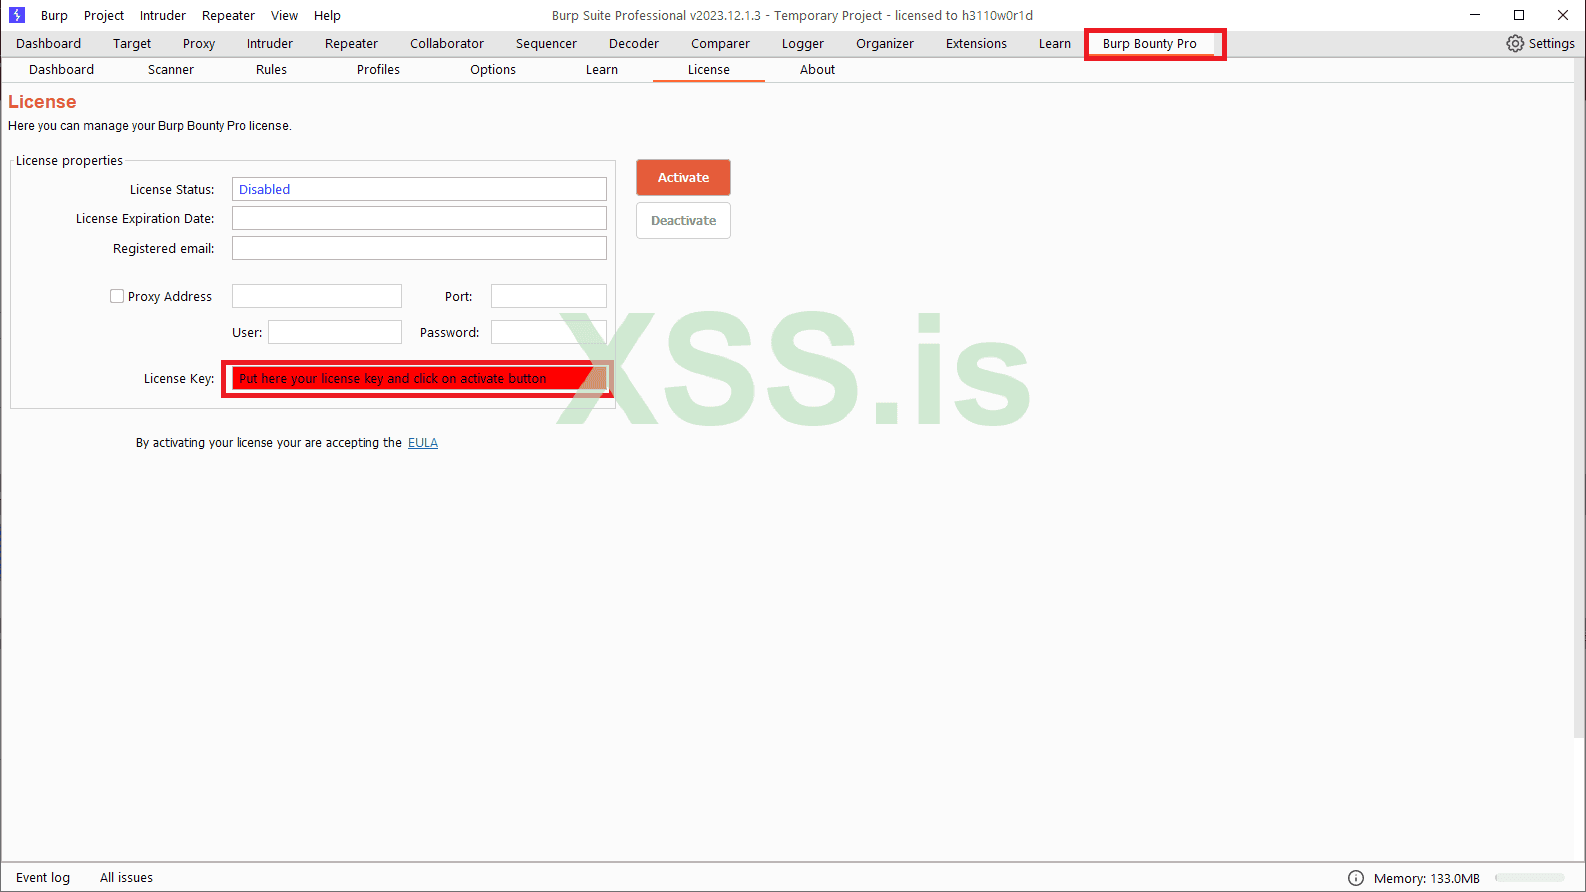Click the Burp Suite logo icon
1586x892 pixels.
pos(16,15)
